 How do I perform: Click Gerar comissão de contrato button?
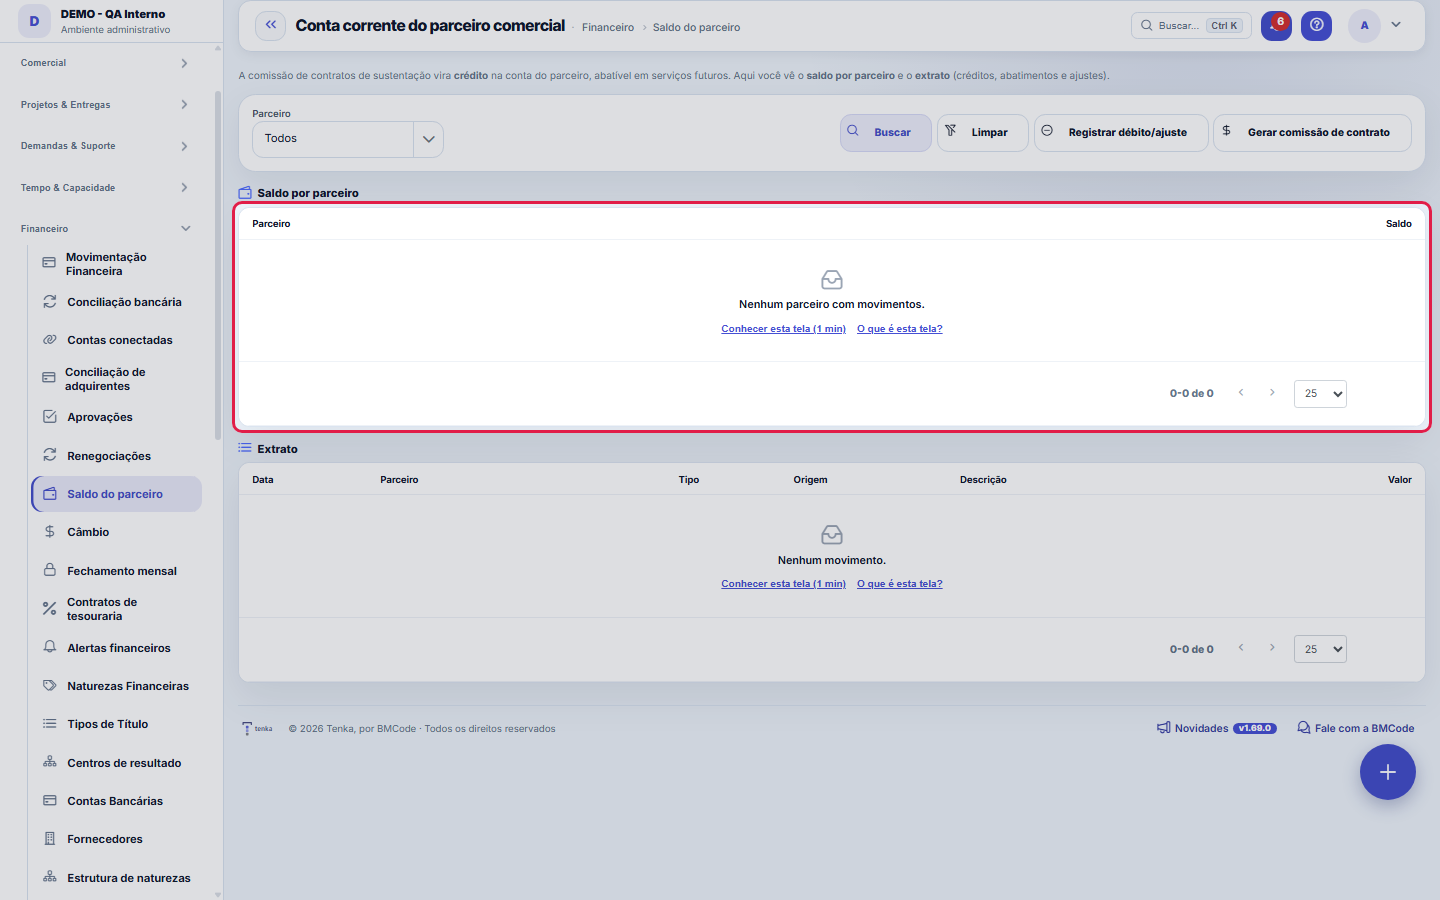1312,133
